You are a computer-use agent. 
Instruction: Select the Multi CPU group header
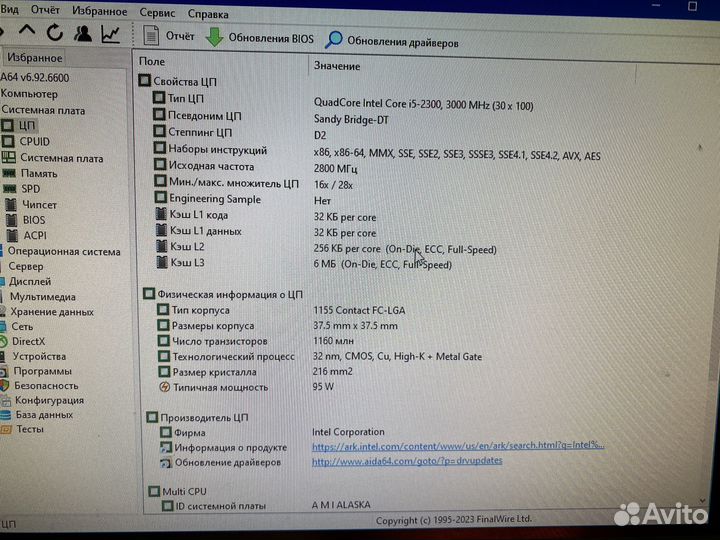coord(184,491)
